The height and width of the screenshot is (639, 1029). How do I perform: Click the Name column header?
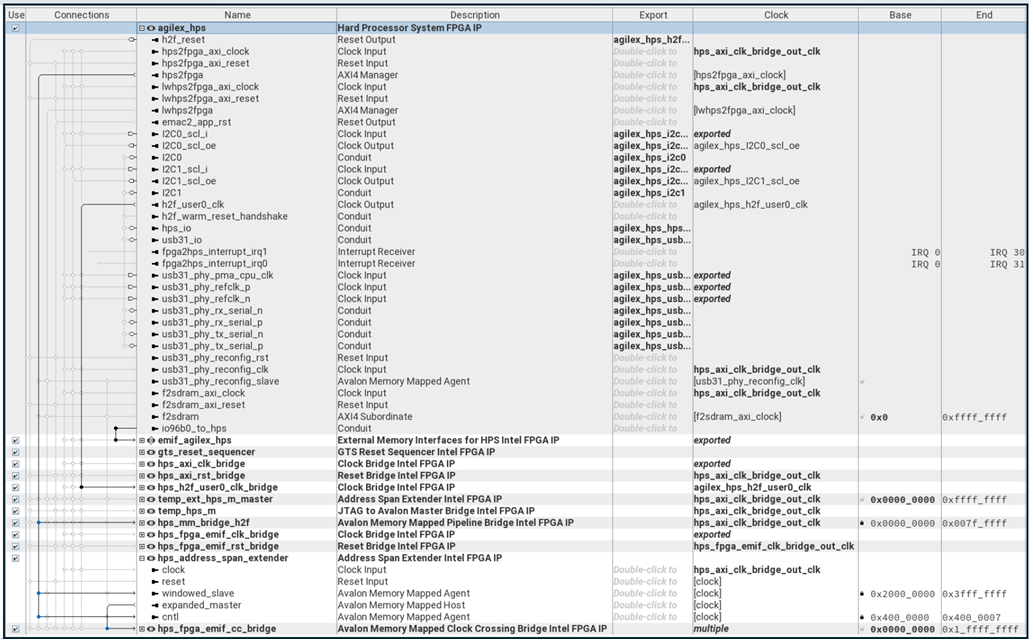pyautogui.click(x=237, y=15)
